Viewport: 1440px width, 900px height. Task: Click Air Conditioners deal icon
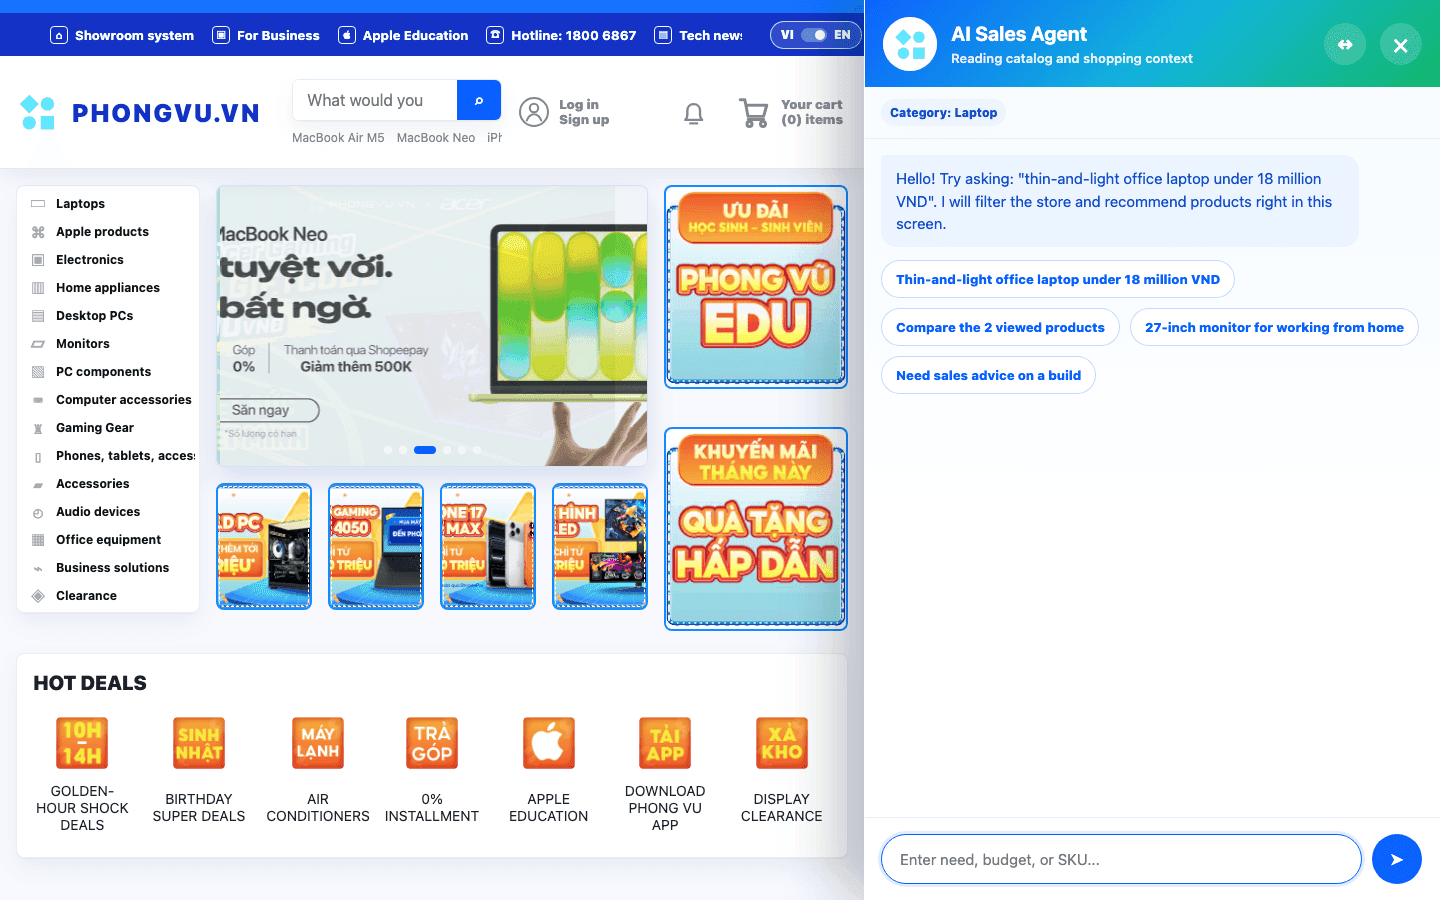[x=318, y=743]
